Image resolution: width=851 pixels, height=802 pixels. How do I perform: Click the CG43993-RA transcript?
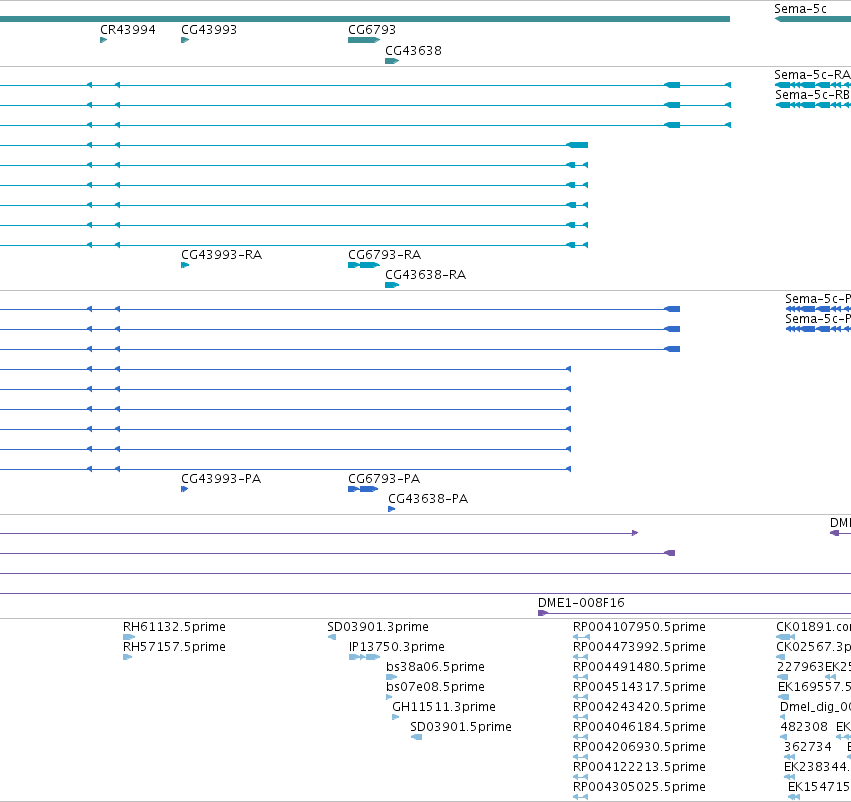pos(185,265)
